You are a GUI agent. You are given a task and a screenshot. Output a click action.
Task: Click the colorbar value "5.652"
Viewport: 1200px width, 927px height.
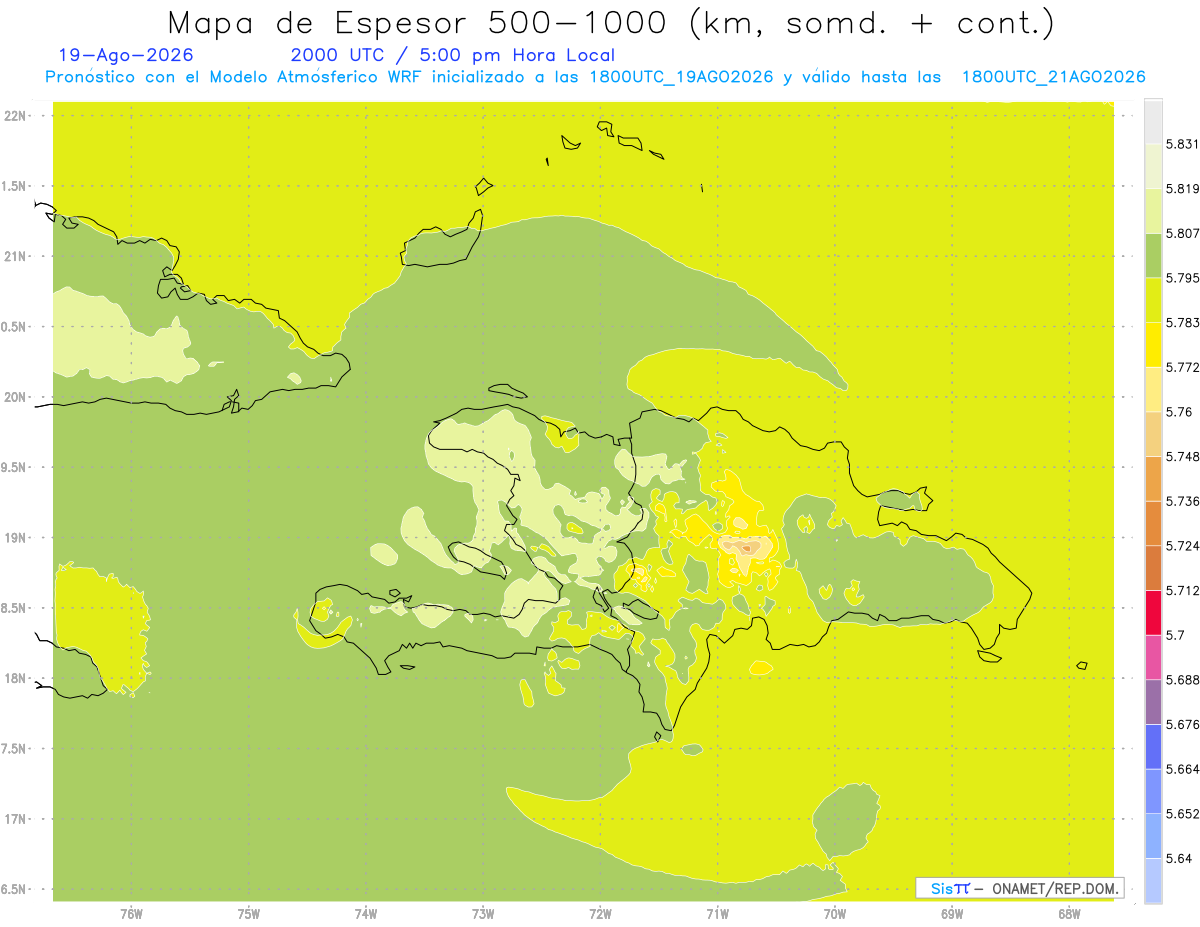pyautogui.click(x=1182, y=814)
